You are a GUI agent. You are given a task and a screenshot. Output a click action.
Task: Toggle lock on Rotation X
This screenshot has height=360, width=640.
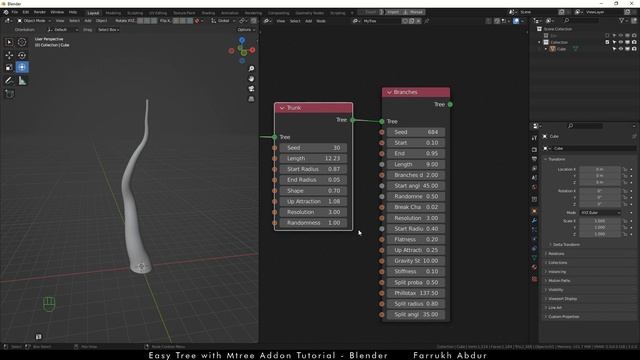click(x=625, y=191)
